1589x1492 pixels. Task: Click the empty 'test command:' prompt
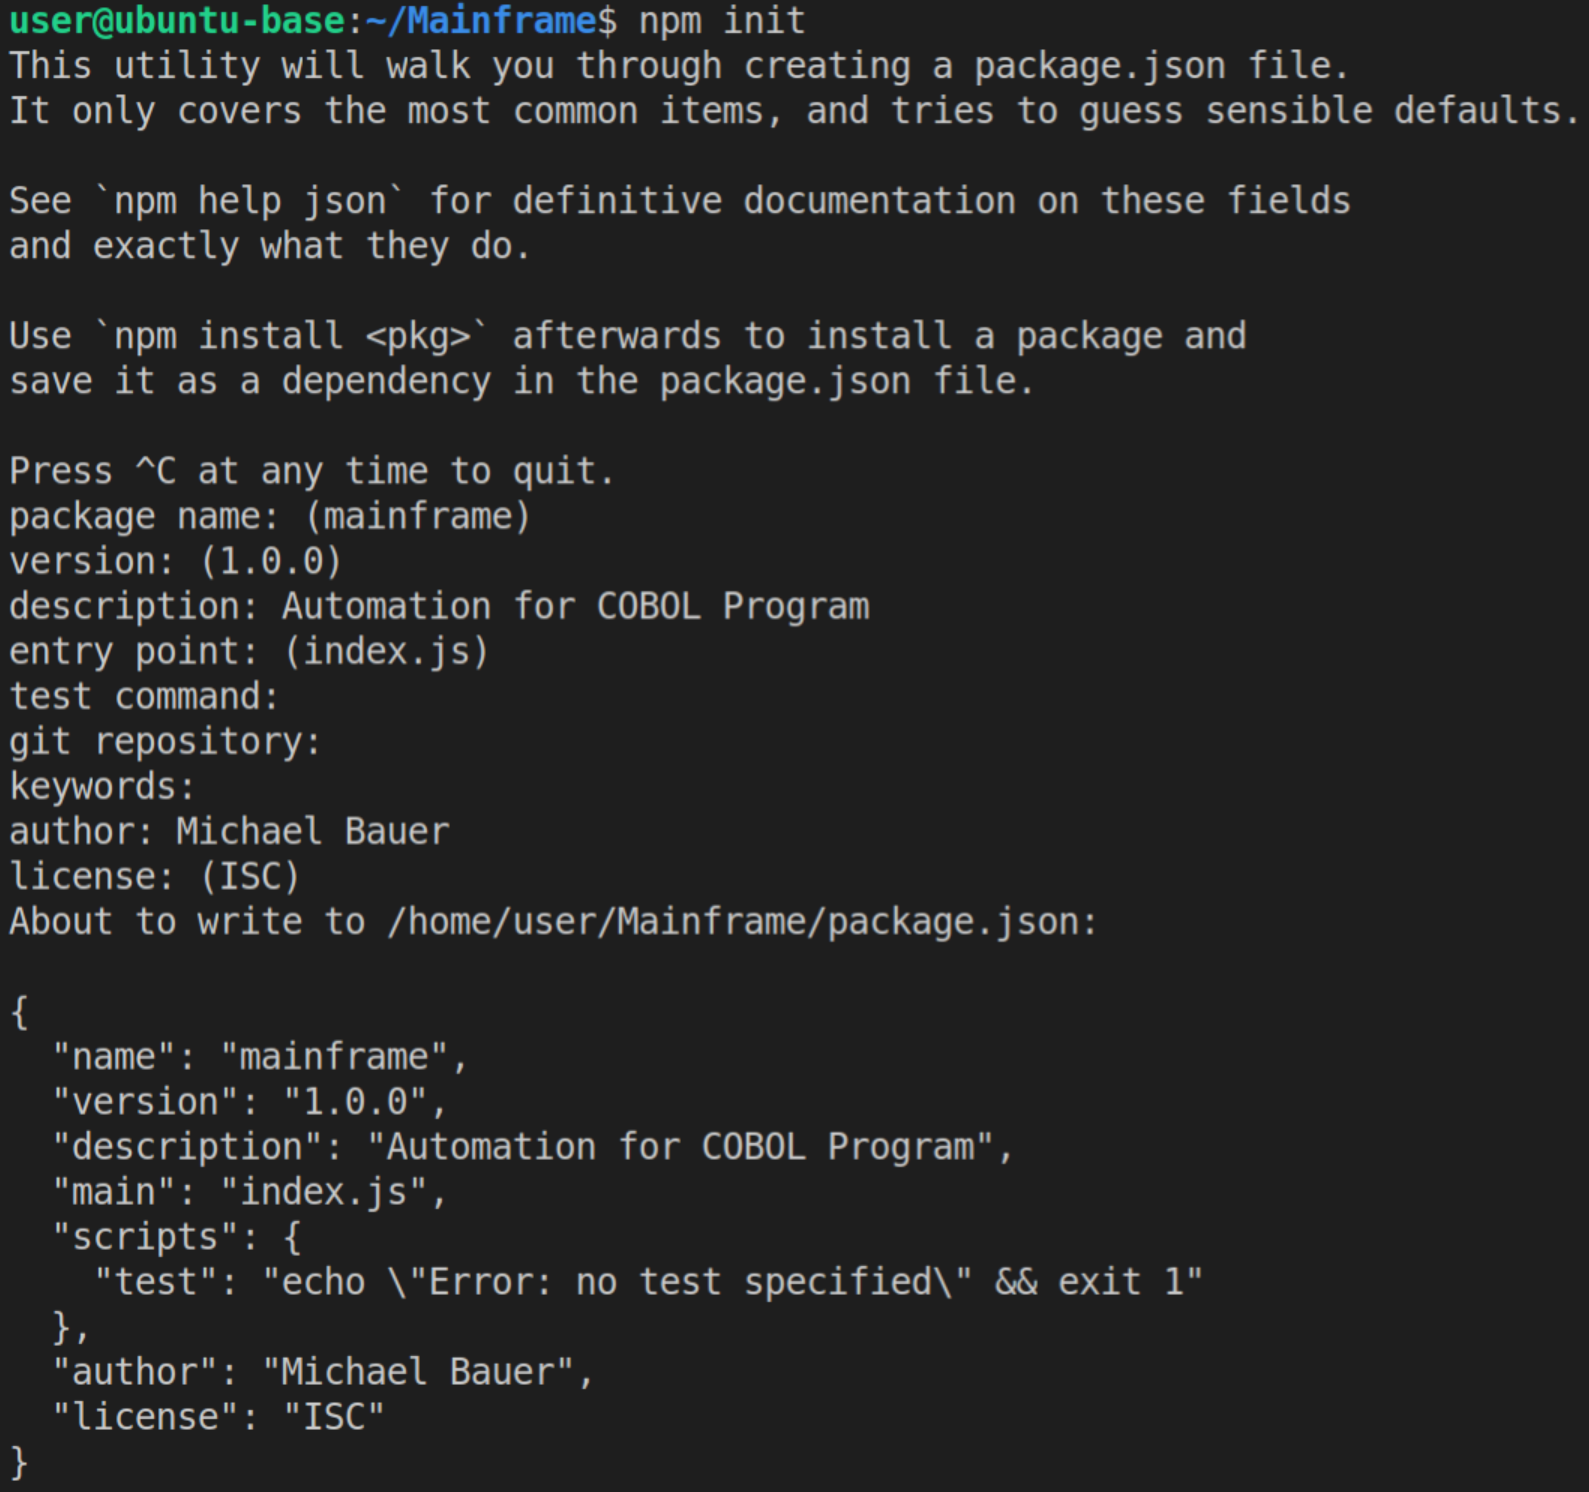pos(144,697)
